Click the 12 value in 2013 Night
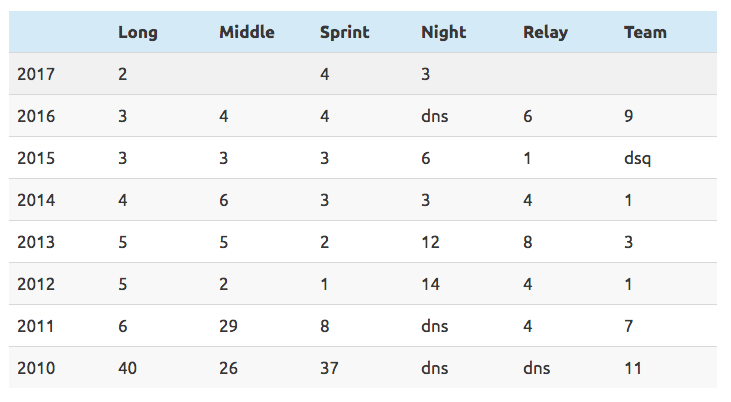The width and height of the screenshot is (731, 402). click(430, 242)
